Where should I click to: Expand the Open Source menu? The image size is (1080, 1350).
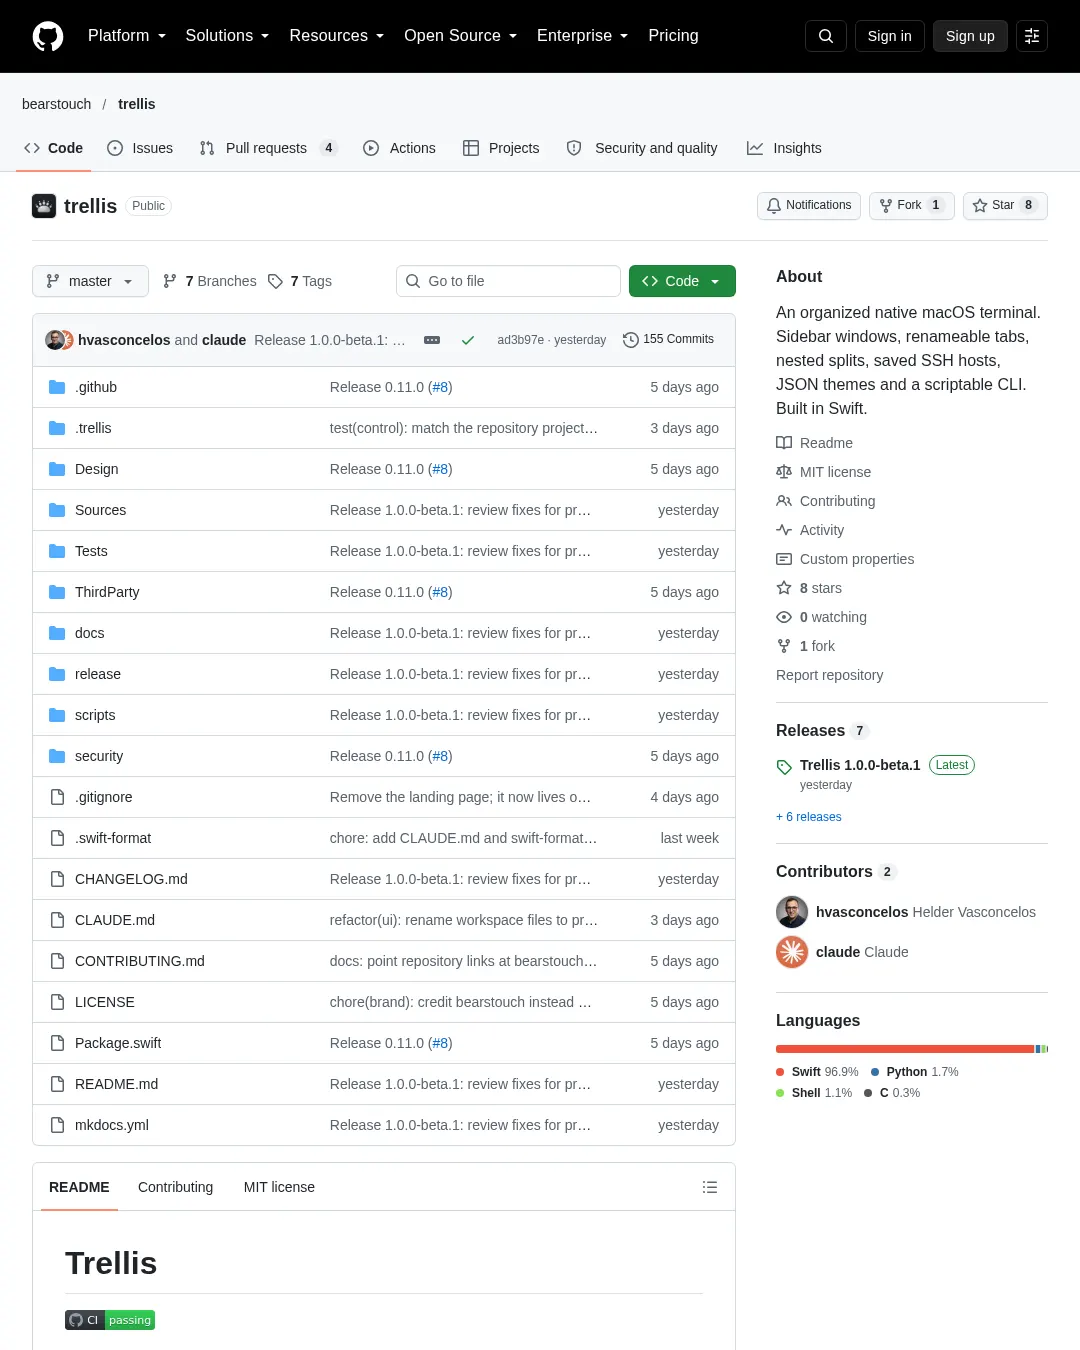(x=460, y=36)
